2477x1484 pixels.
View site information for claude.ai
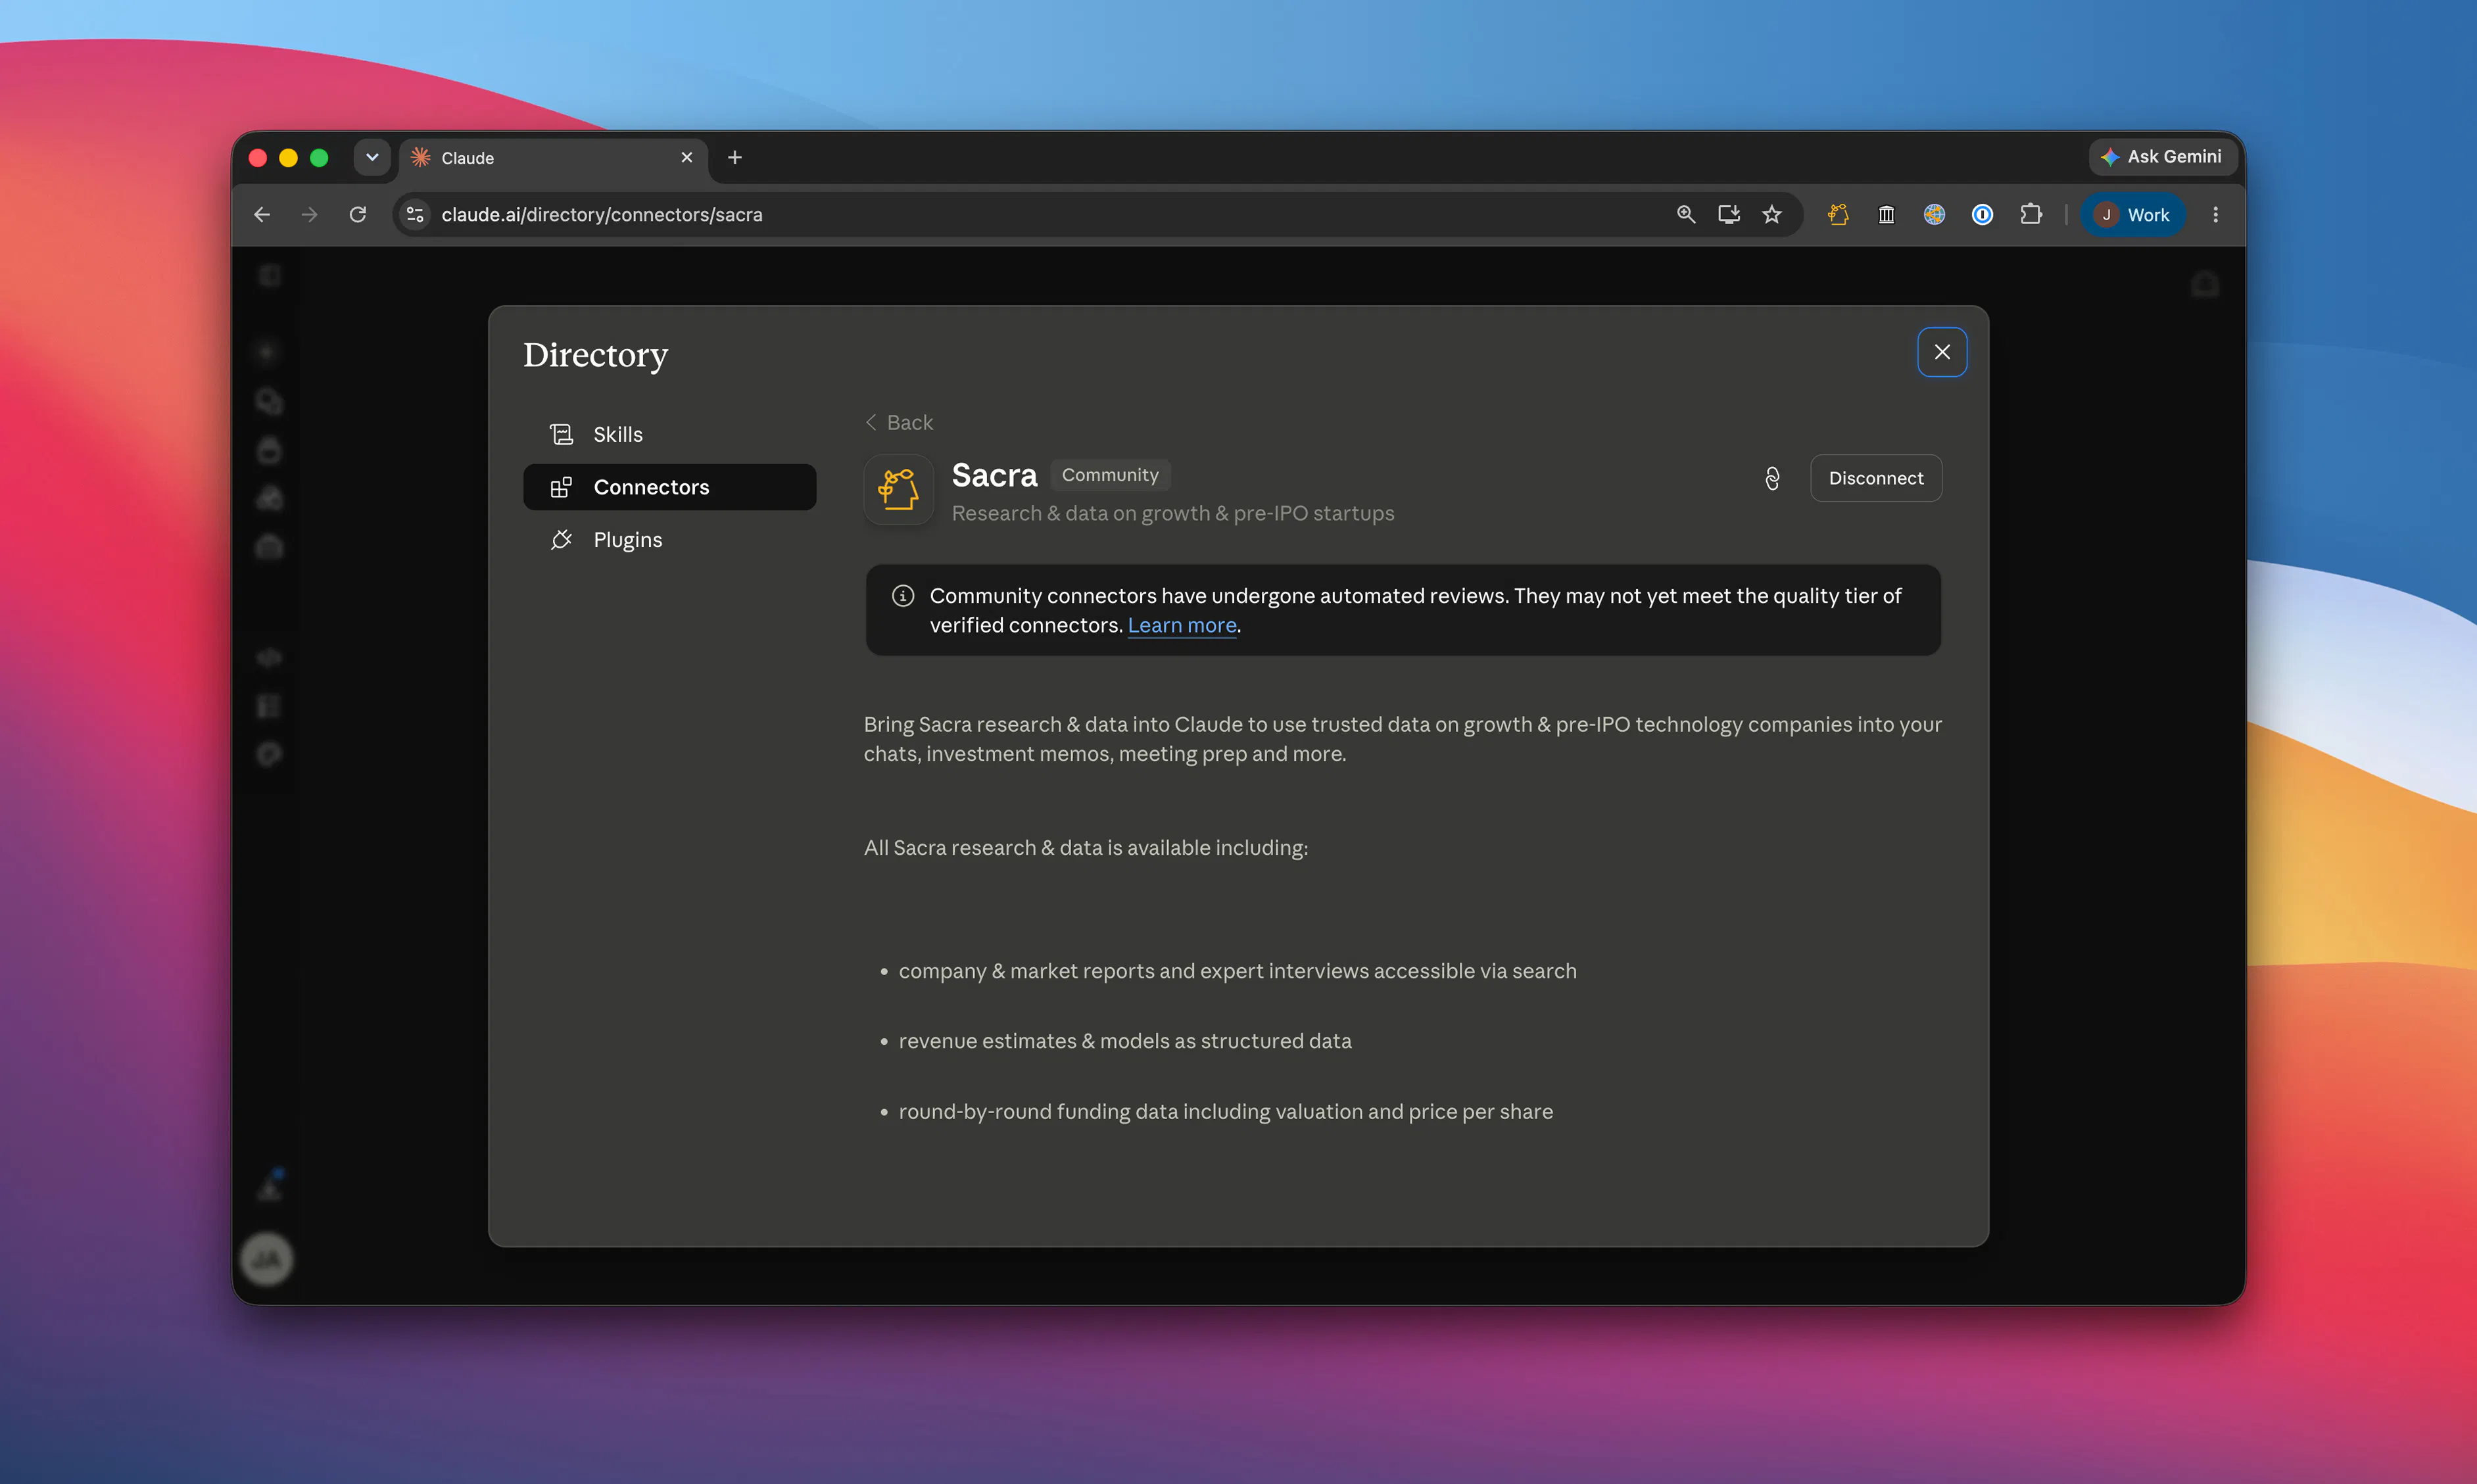[x=415, y=214]
